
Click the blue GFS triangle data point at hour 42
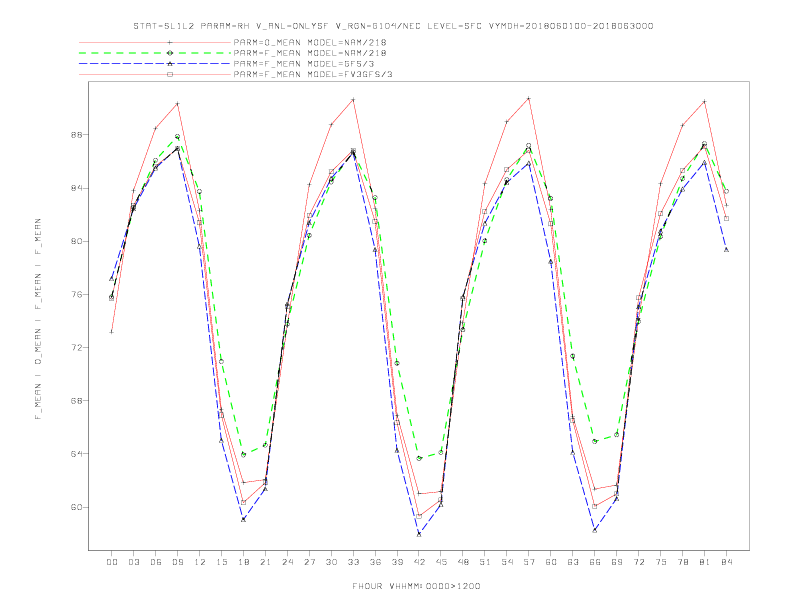[x=419, y=534]
